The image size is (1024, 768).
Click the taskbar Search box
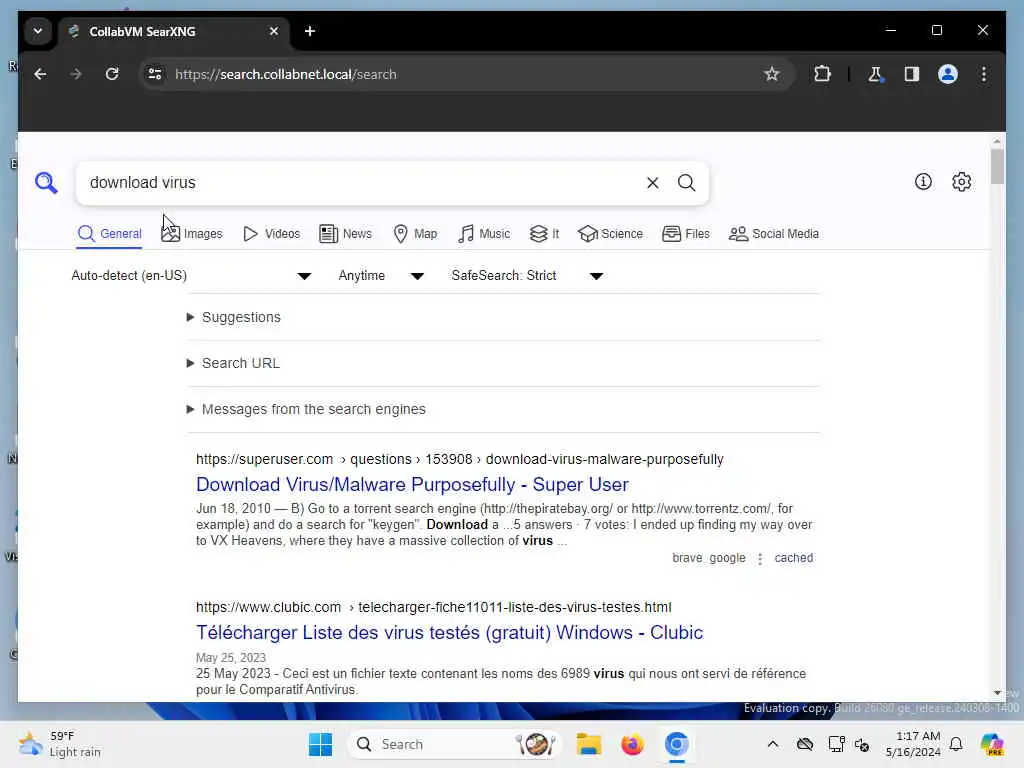click(455, 744)
